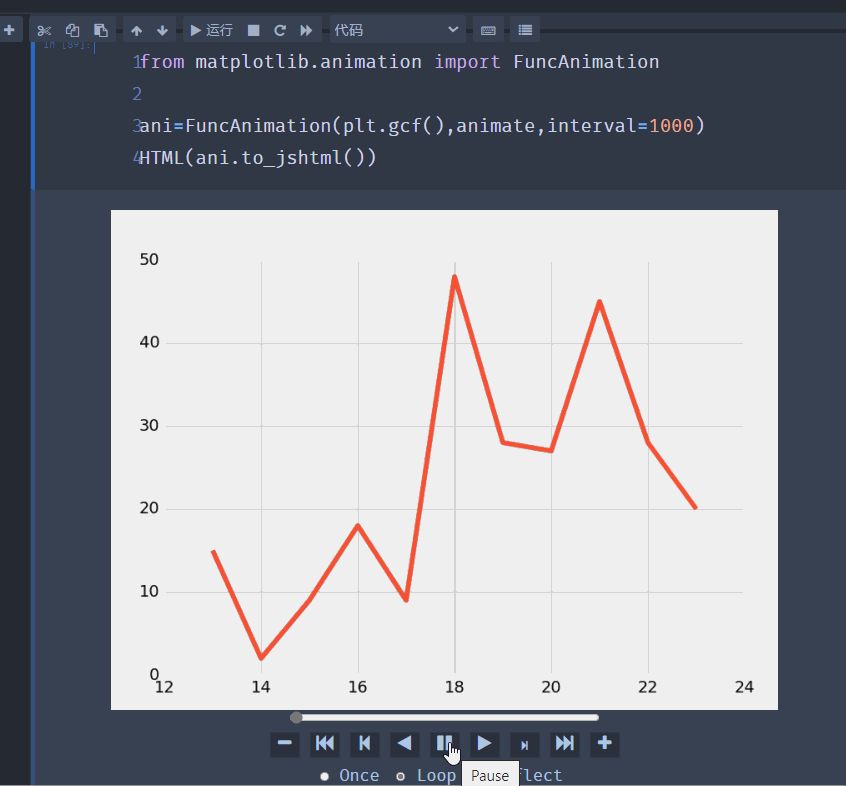846x786 pixels.
Task: Select the Loop playback mode radio
Action: pyautogui.click(x=400, y=776)
